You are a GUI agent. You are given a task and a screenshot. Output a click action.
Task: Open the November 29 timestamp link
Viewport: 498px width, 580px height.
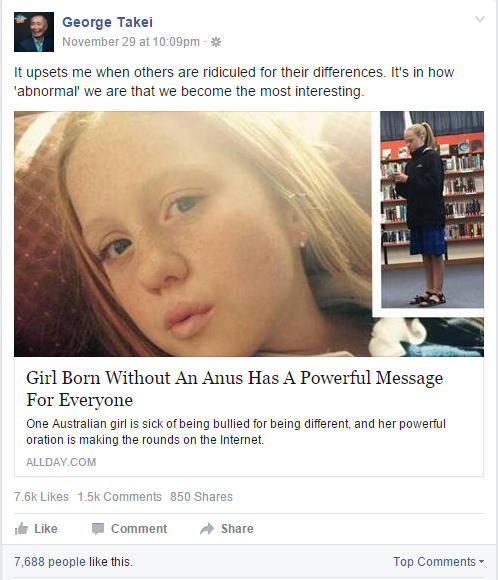(x=131, y=42)
